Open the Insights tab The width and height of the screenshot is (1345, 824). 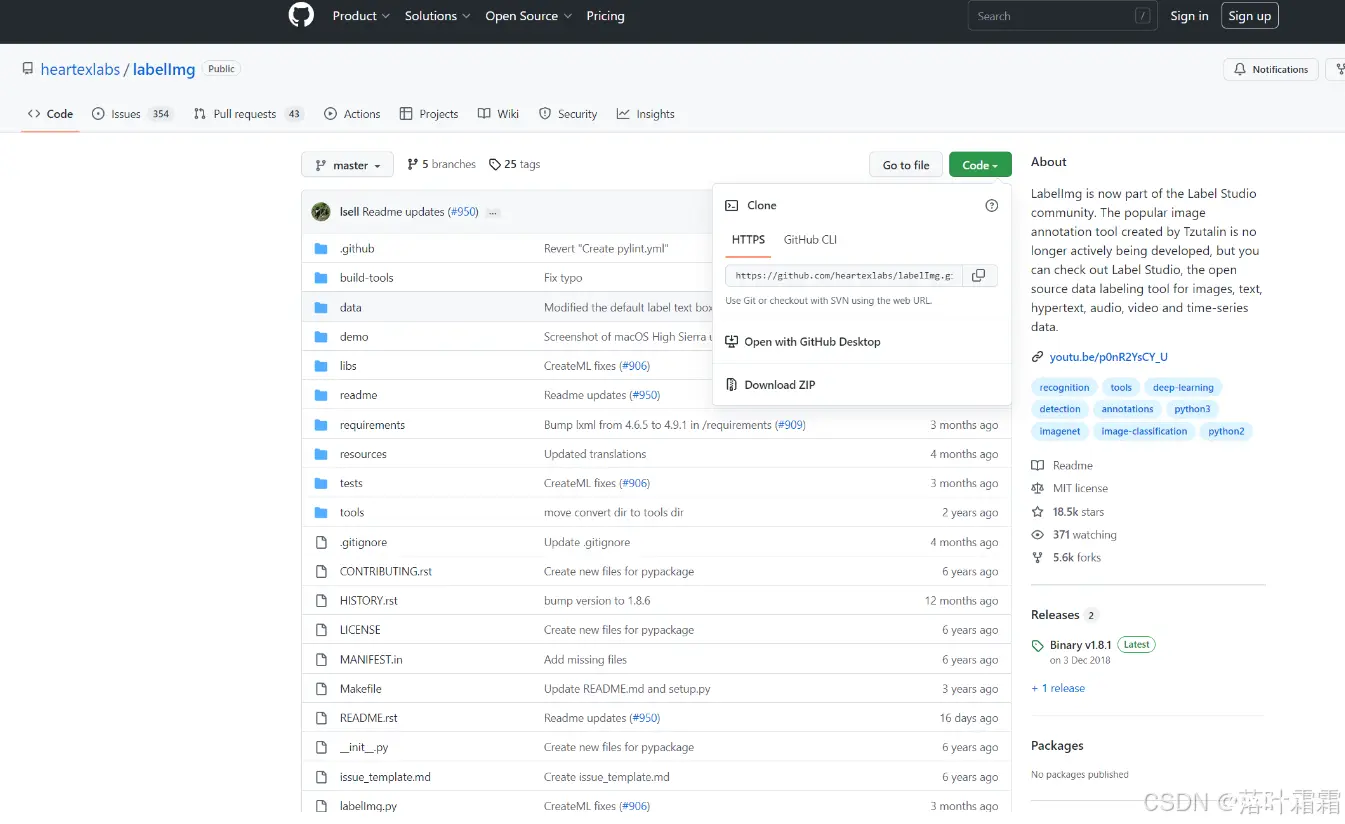[x=646, y=114]
